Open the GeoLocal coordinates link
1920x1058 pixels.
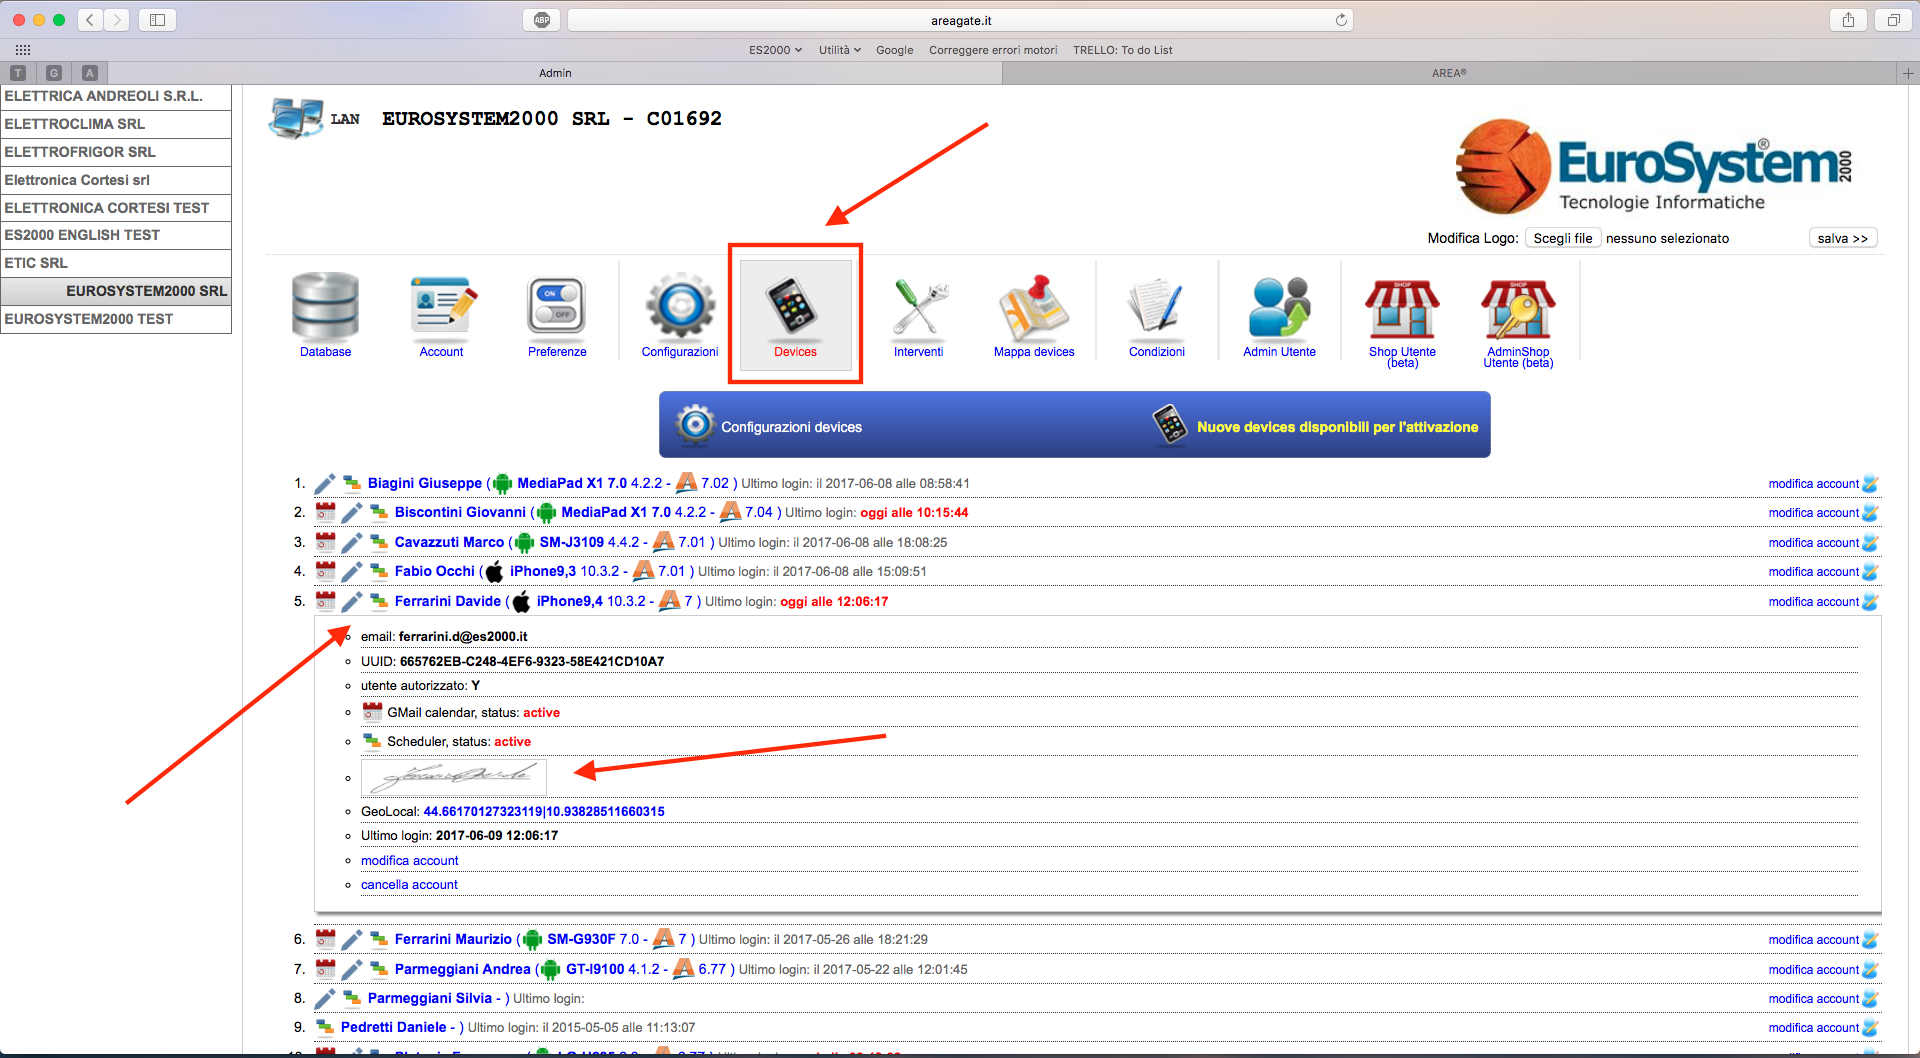pyautogui.click(x=544, y=812)
